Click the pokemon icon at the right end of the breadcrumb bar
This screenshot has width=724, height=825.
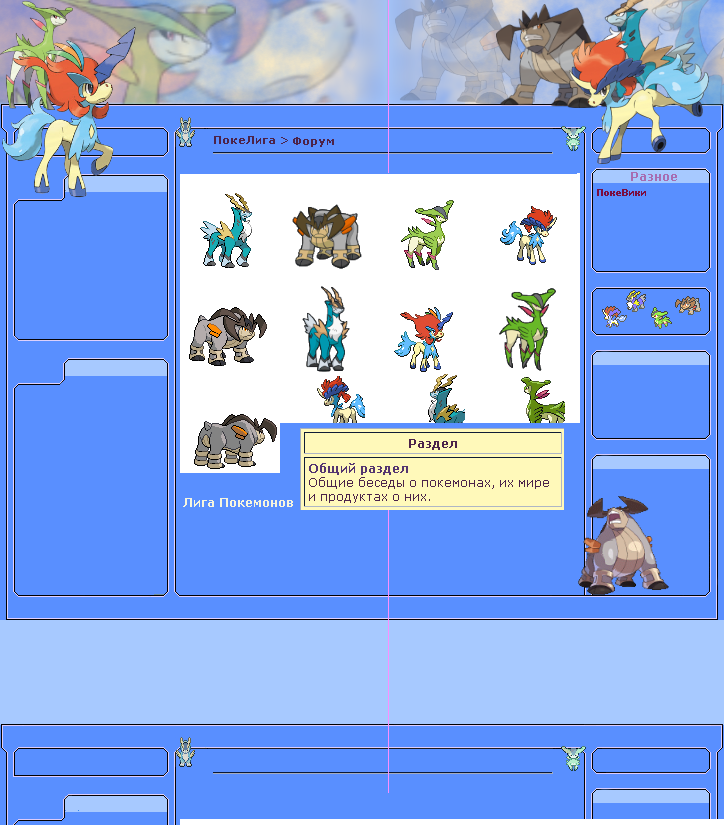tap(573, 138)
